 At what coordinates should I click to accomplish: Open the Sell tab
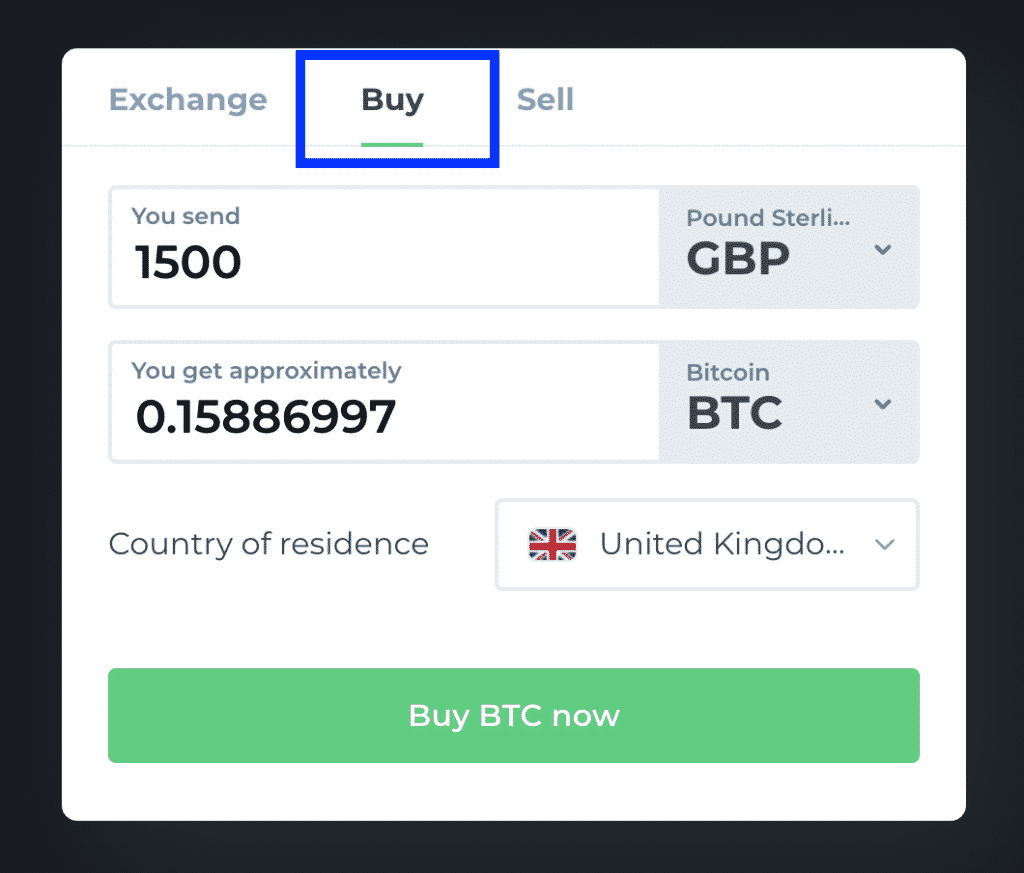click(x=545, y=100)
